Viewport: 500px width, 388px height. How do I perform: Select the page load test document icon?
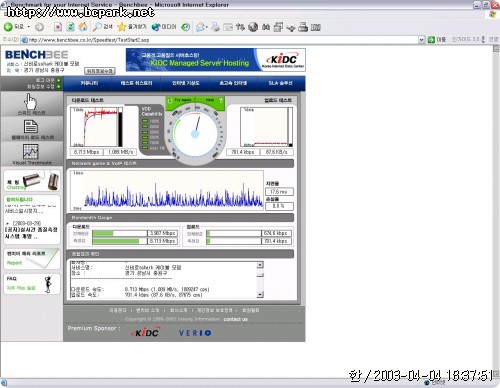31,127
